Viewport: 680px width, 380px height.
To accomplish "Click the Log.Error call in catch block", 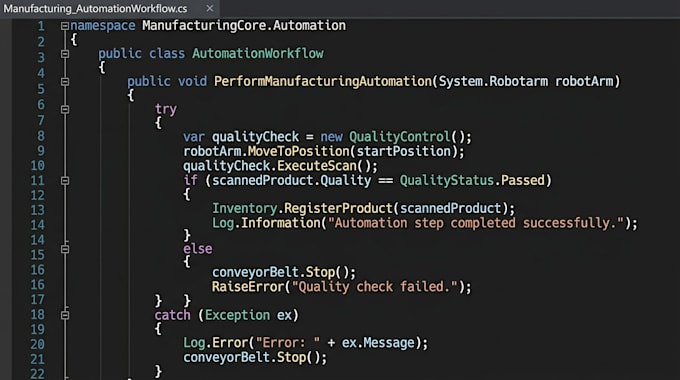I will (215, 343).
